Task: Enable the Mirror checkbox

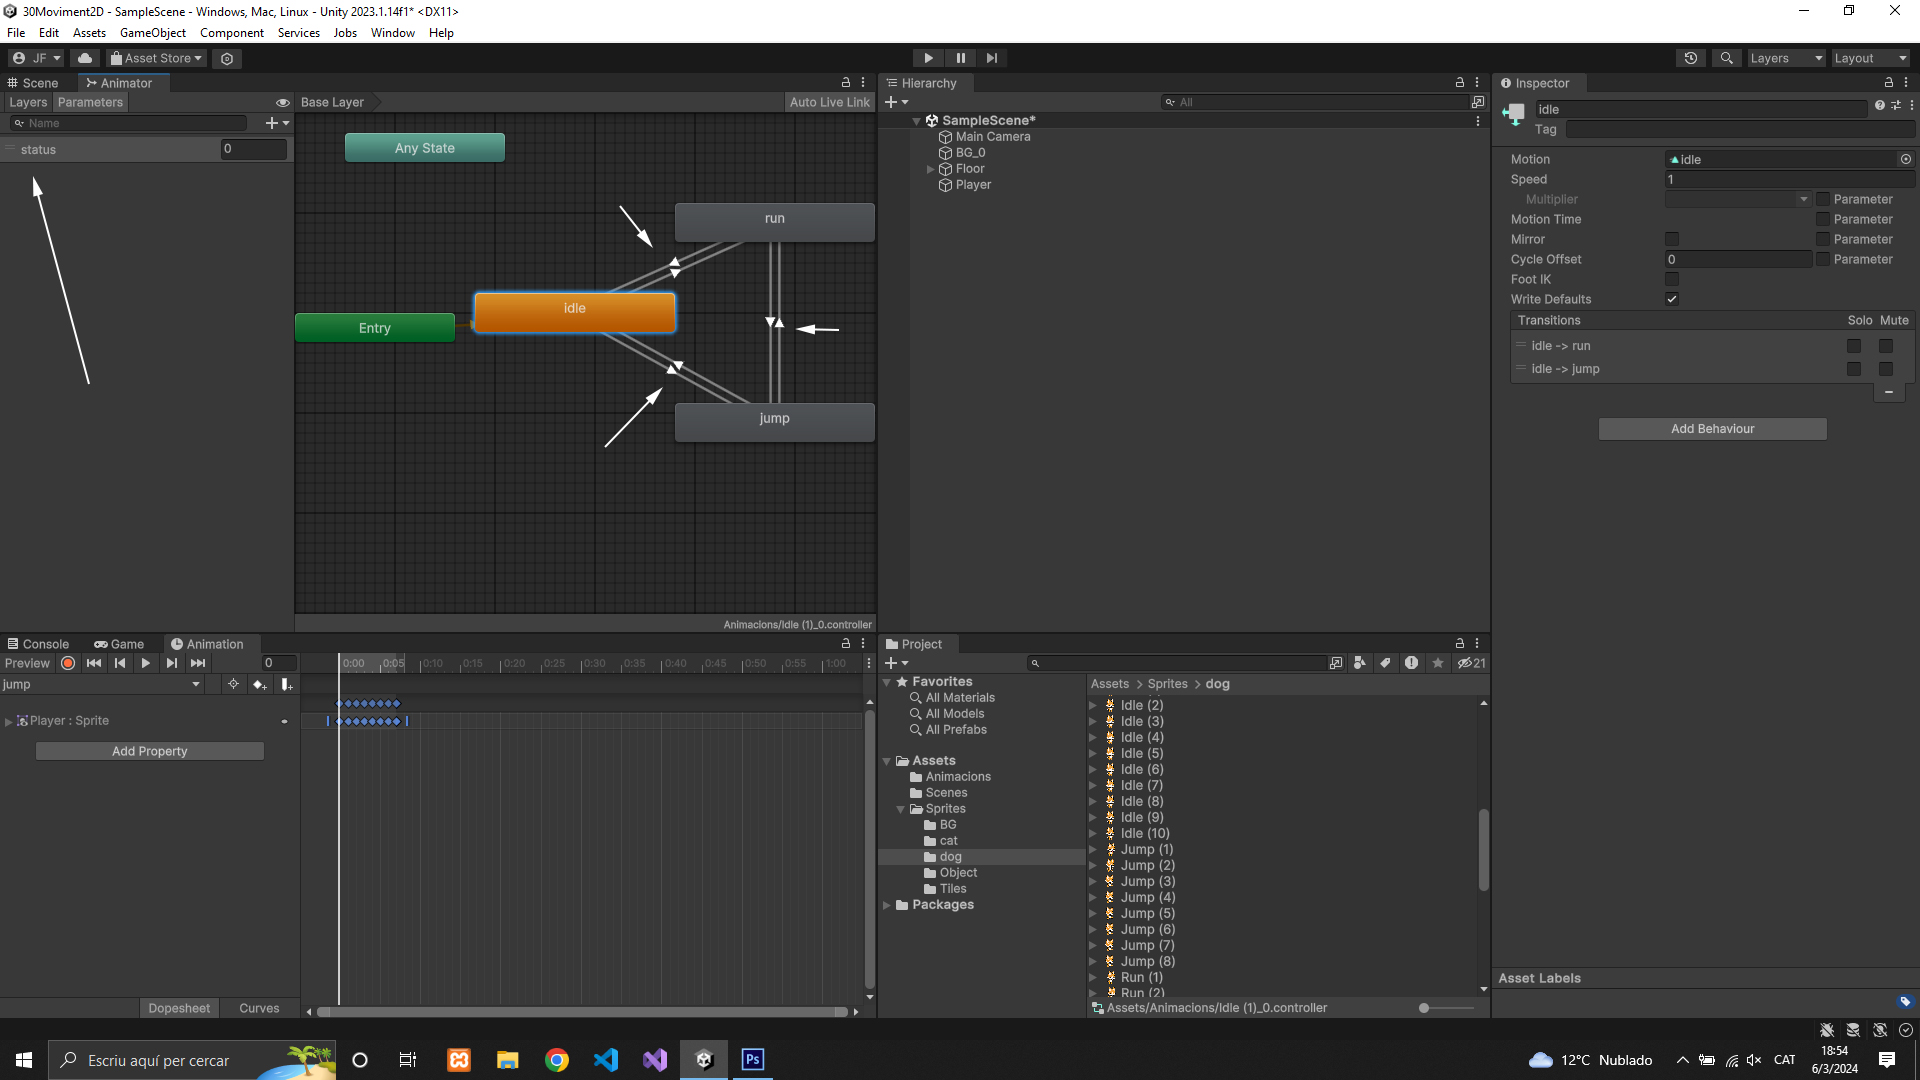Action: (x=1671, y=239)
